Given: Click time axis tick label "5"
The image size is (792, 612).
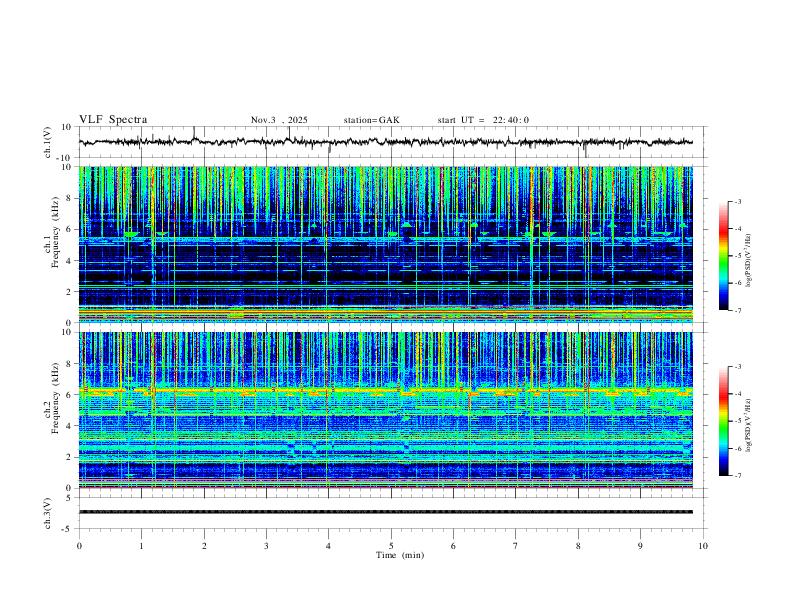Looking at the screenshot, I should pyautogui.click(x=391, y=546).
